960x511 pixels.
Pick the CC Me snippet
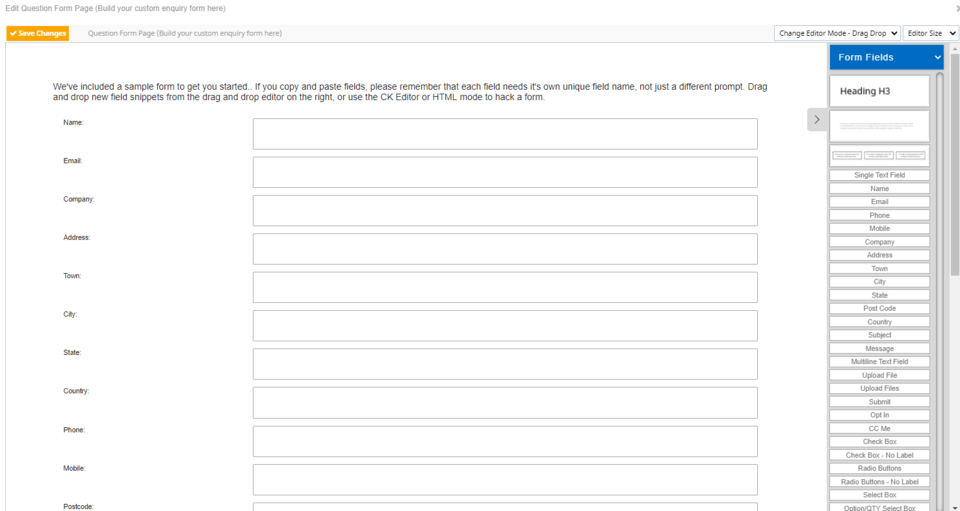[880, 428]
